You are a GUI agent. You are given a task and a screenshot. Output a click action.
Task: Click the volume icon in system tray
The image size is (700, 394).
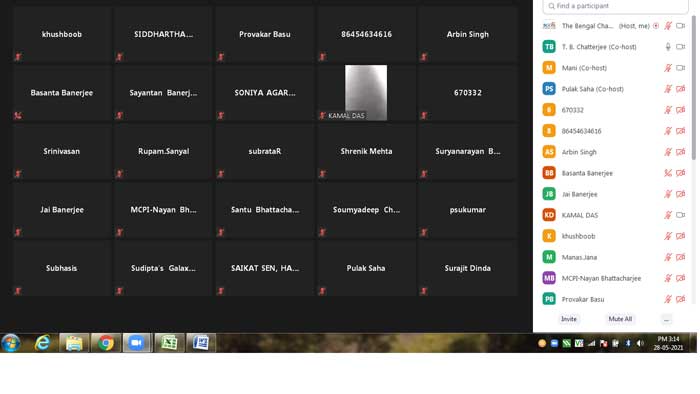pos(640,343)
